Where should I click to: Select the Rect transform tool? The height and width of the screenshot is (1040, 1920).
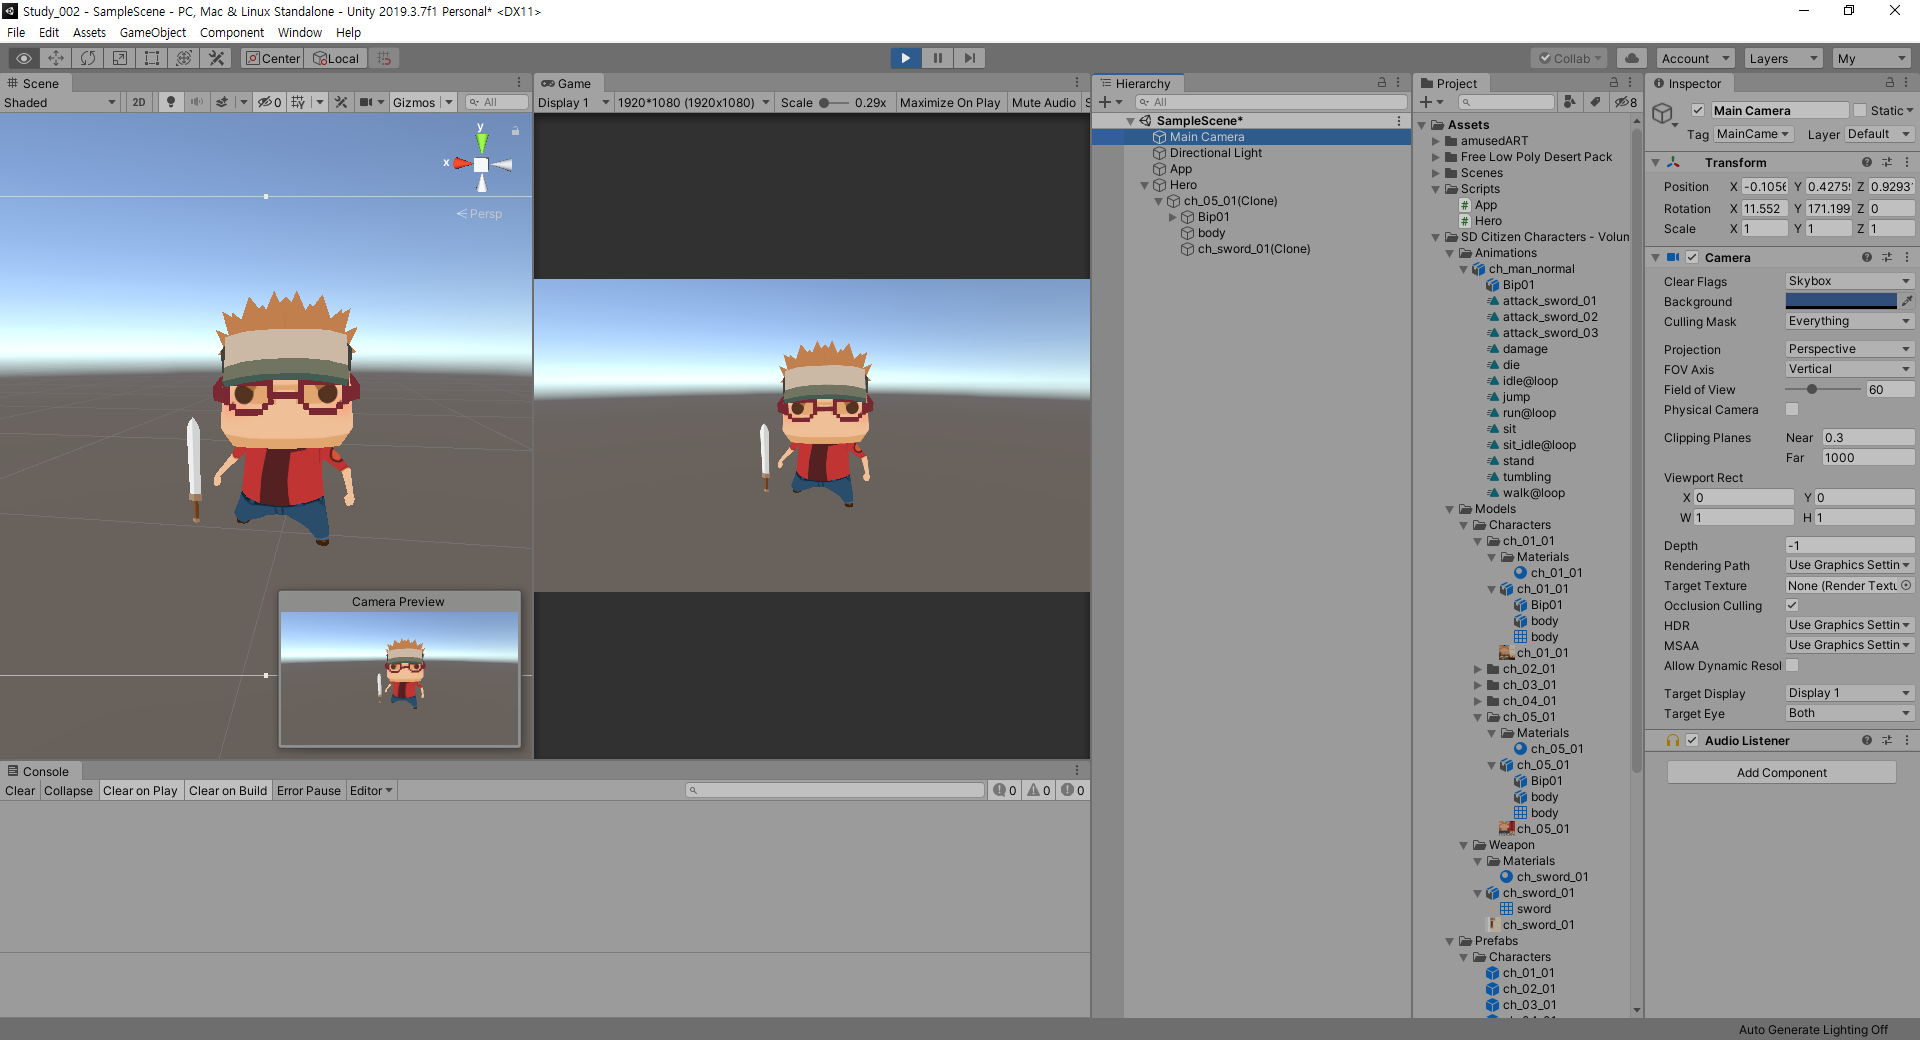coord(152,58)
